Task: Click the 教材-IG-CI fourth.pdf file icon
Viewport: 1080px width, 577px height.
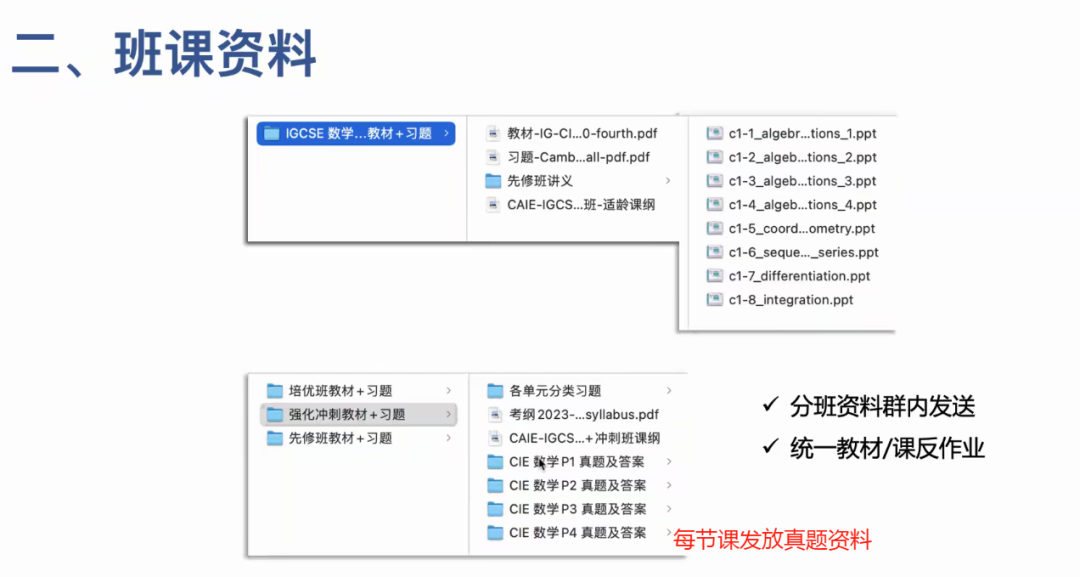Action: [492, 134]
